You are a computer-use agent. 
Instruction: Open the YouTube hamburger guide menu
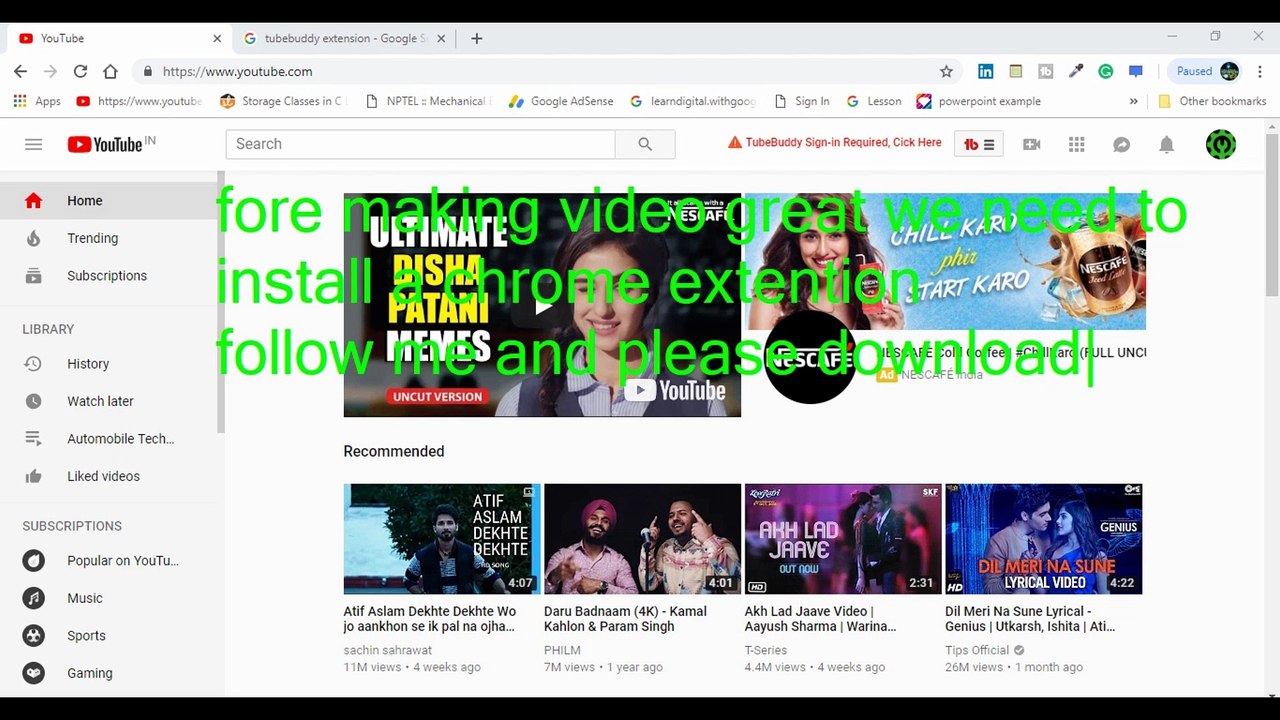[33, 144]
